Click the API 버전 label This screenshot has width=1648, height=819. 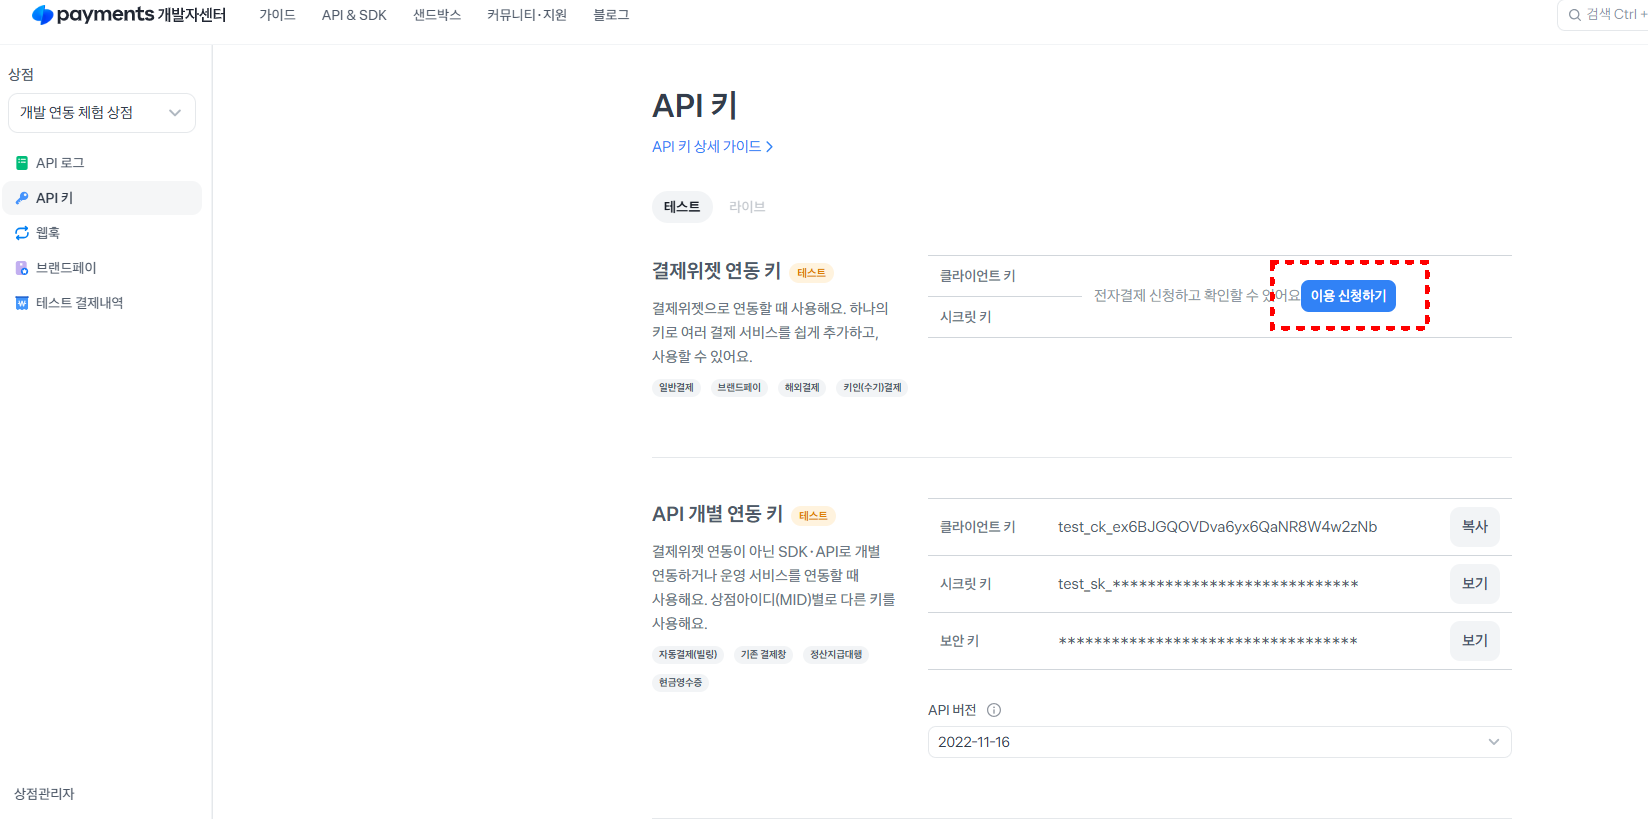click(x=952, y=710)
